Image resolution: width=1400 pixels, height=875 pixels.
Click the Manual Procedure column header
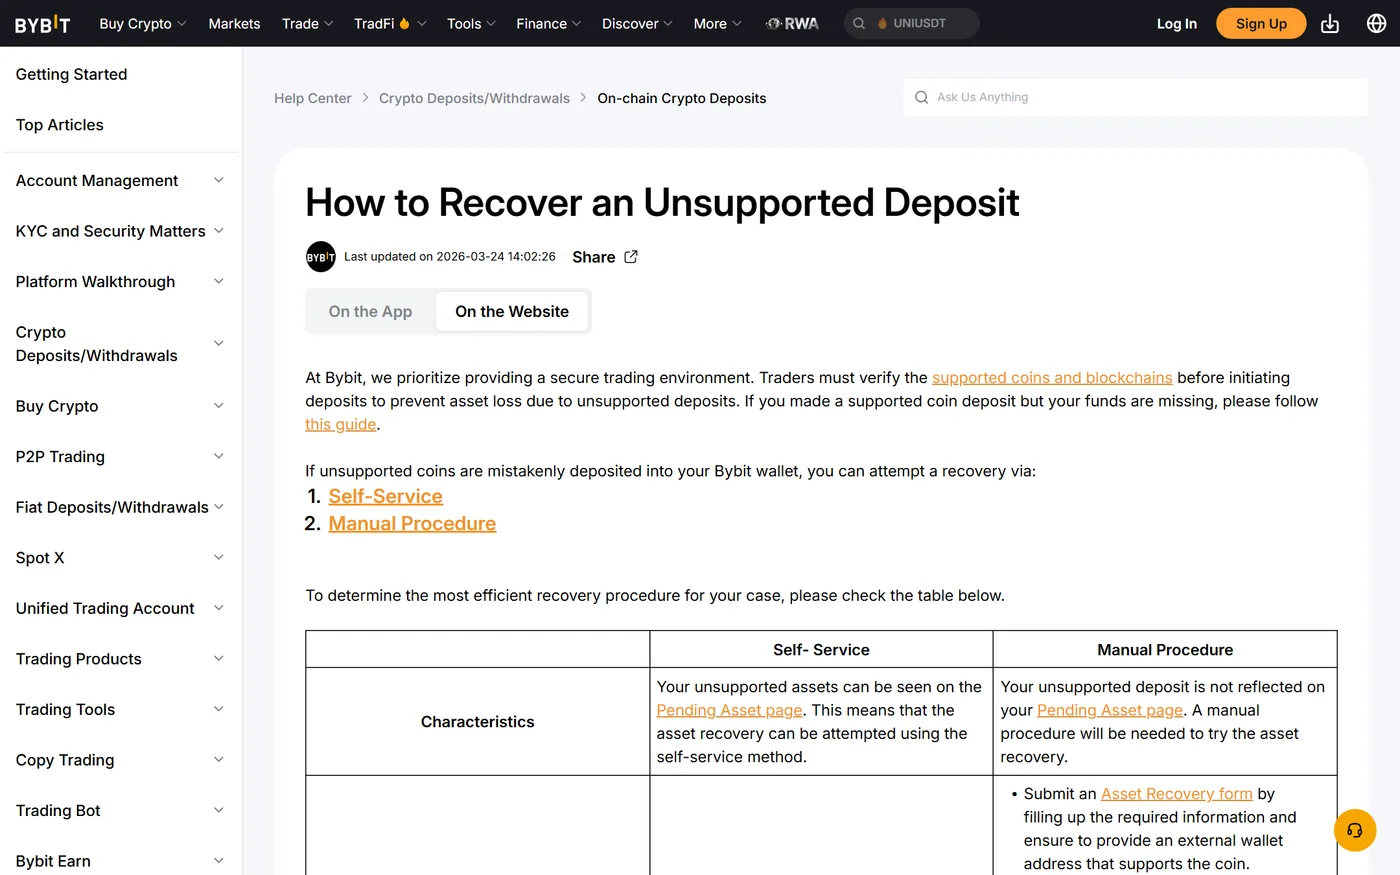[1165, 650]
